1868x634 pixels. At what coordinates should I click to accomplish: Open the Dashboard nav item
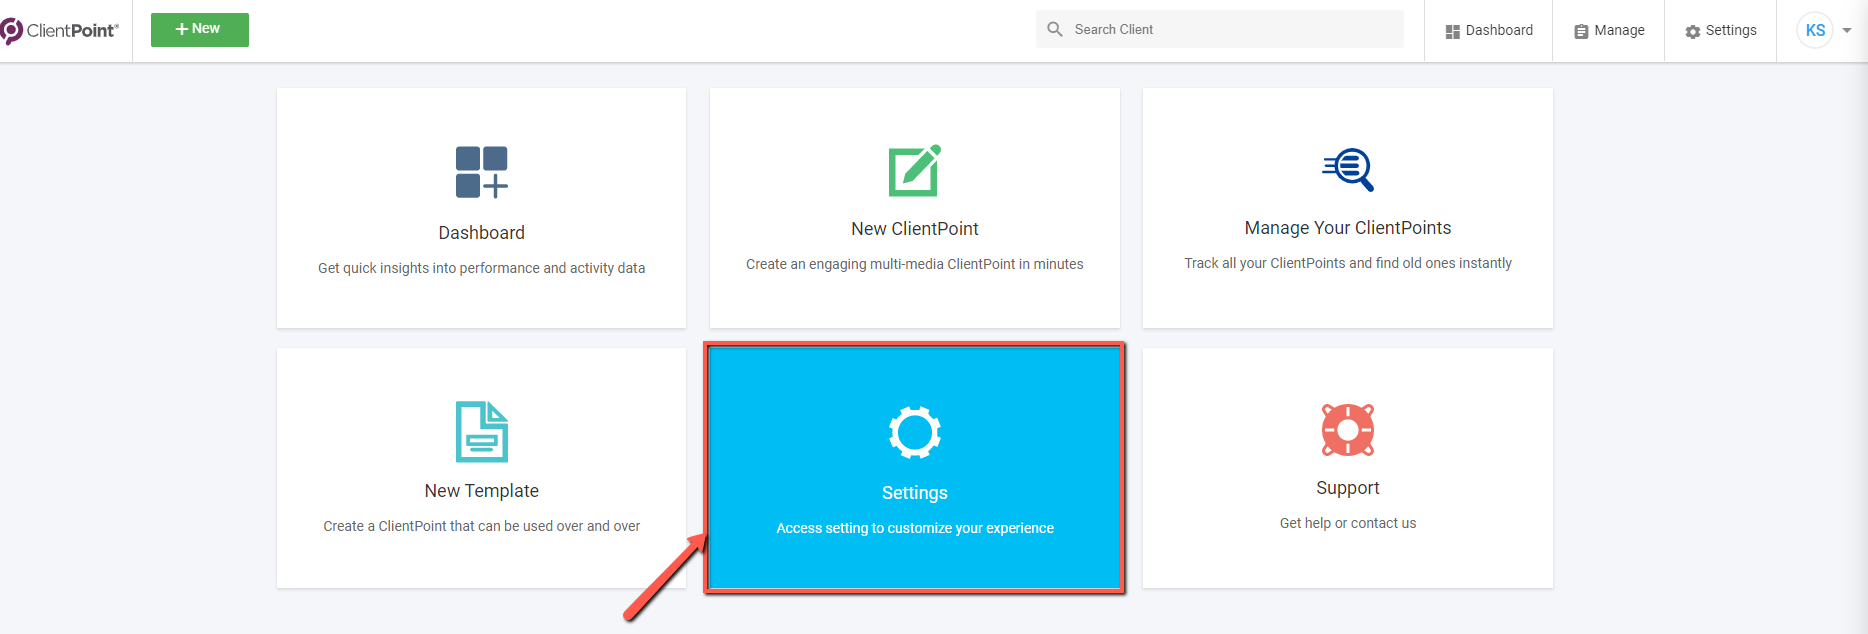pos(1489,31)
